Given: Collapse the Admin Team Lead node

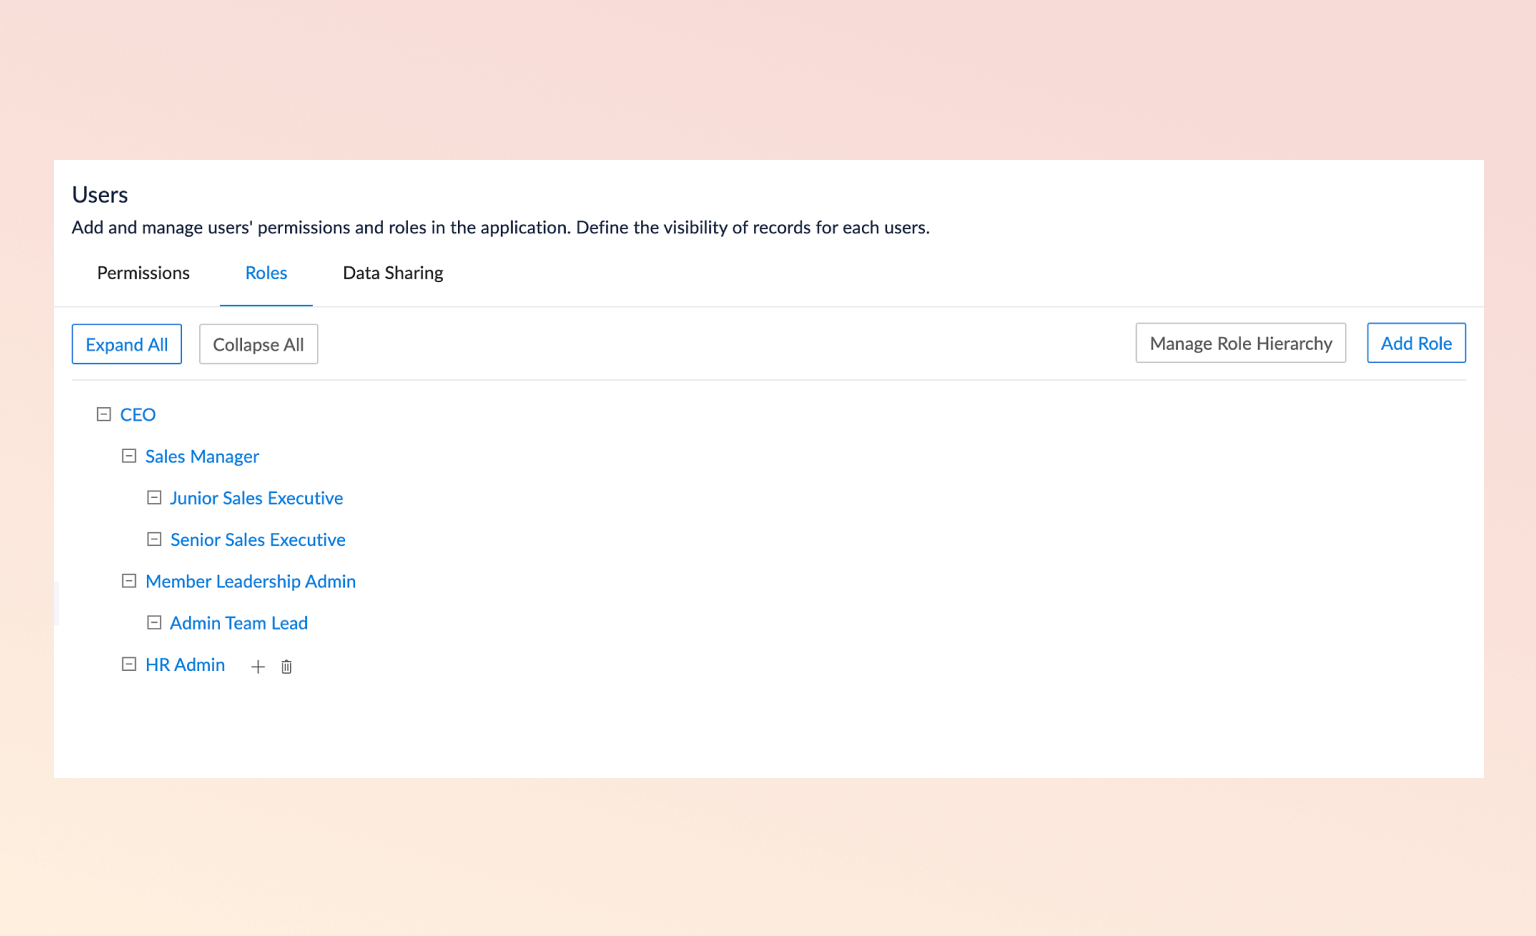Looking at the screenshot, I should click(x=154, y=622).
